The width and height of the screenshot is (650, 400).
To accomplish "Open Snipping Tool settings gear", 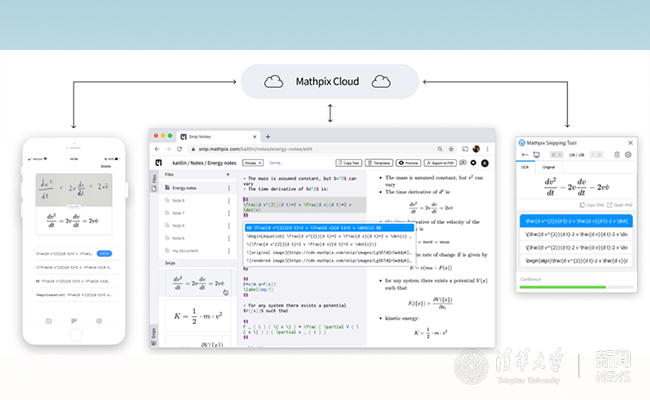I will (627, 154).
